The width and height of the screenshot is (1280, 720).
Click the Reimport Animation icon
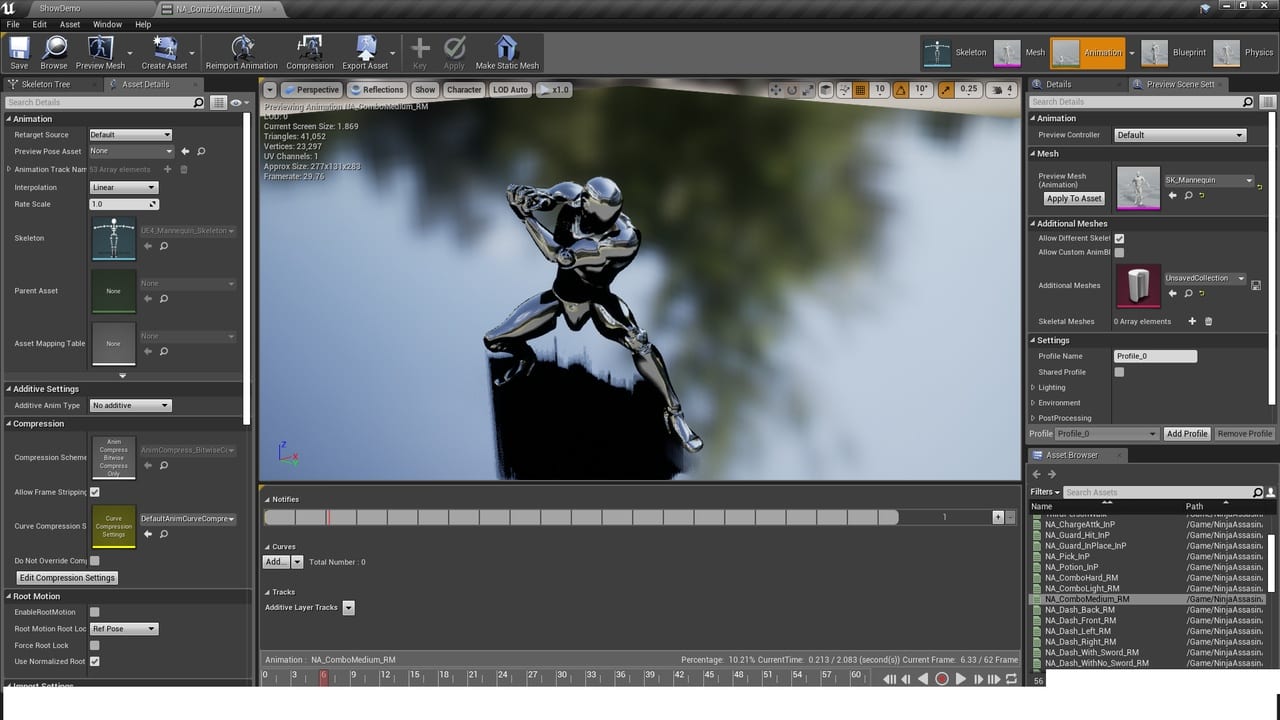(241, 52)
